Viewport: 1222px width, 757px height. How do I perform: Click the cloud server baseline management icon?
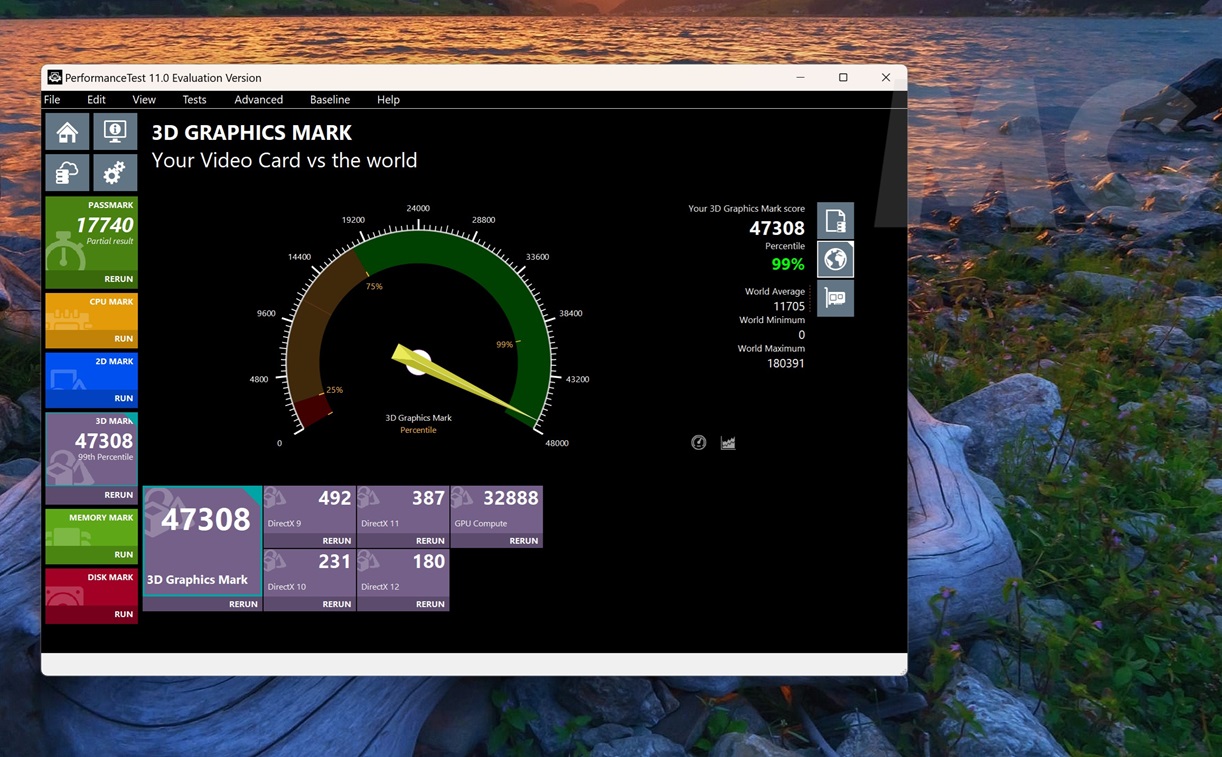67,173
